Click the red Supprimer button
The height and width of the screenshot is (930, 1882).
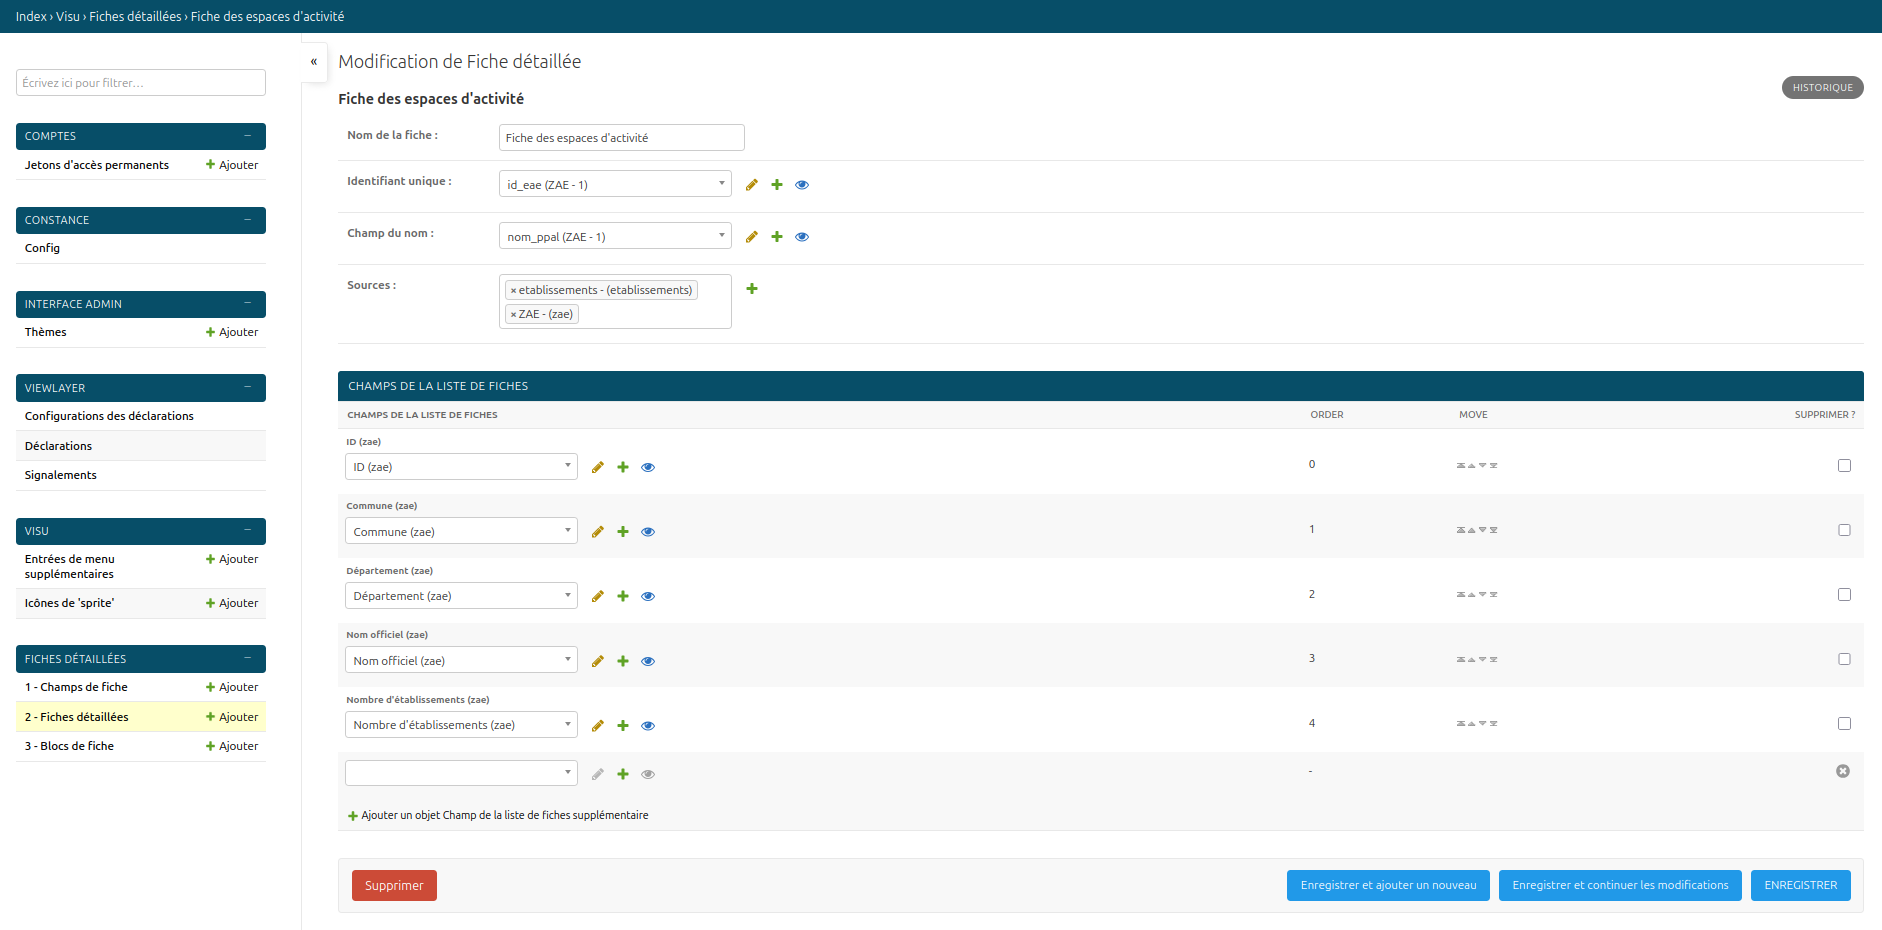(394, 886)
